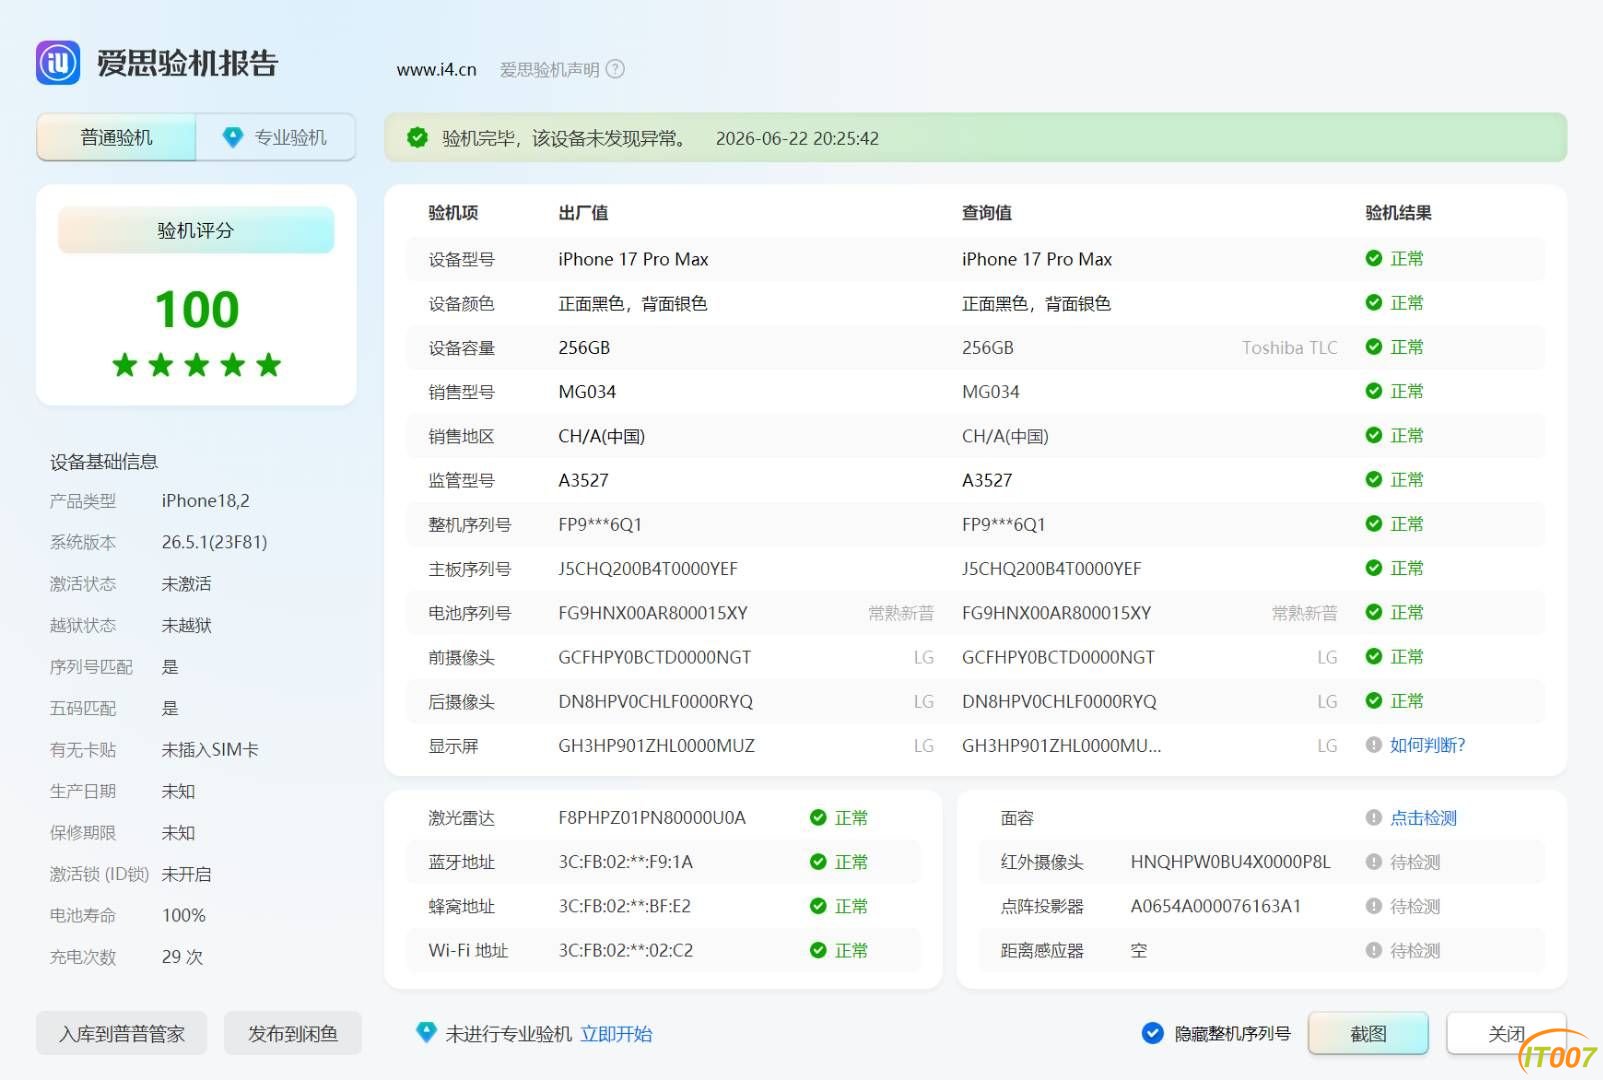The image size is (1603, 1080).
Task: Select the 激活锁 (ID锁) value 未开启
Action: [x=187, y=874]
